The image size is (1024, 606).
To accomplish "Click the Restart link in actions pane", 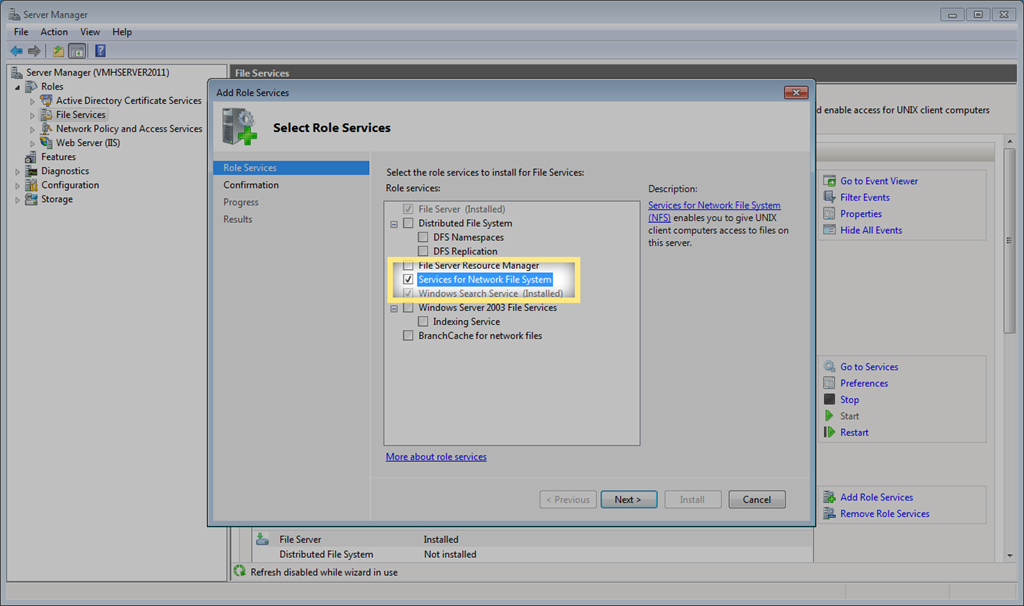I will 854,432.
